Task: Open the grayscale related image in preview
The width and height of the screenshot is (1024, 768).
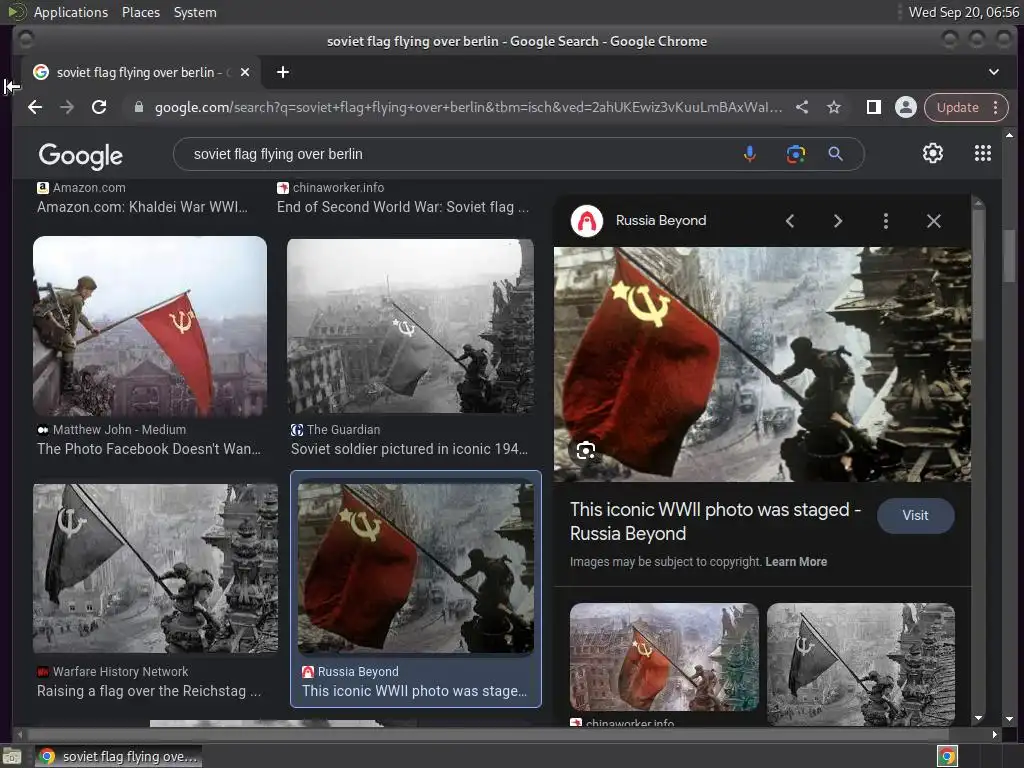Action: point(861,664)
